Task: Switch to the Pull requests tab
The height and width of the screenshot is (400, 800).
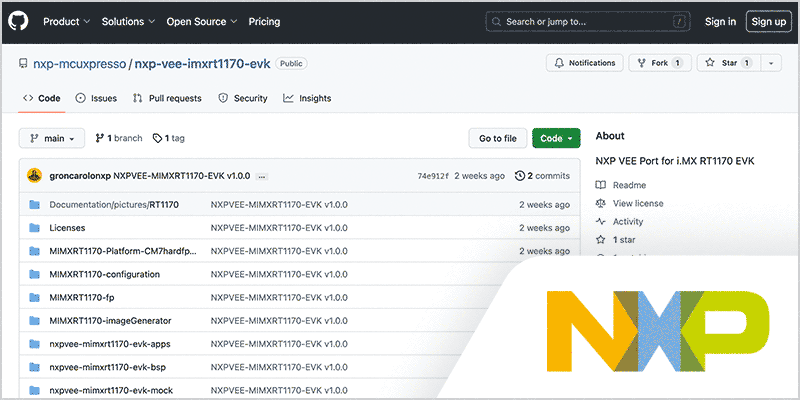Action: (167, 98)
